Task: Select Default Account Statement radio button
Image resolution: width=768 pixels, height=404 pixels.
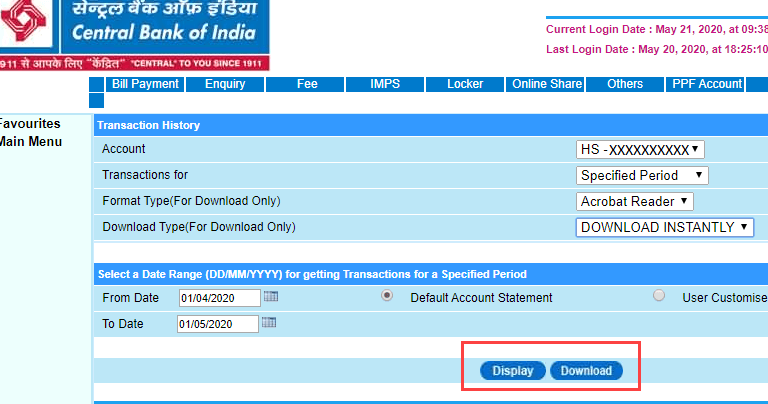Action: 387,295
